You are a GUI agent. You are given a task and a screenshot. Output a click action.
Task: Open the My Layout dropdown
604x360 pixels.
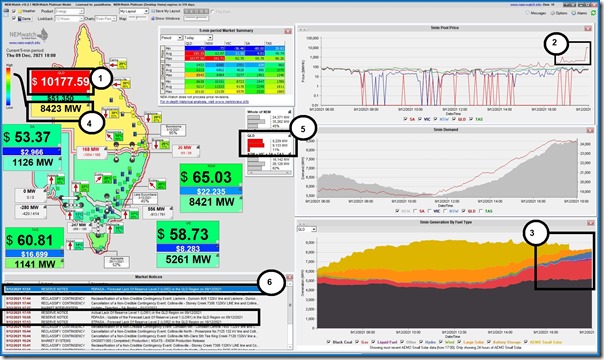(134, 11)
